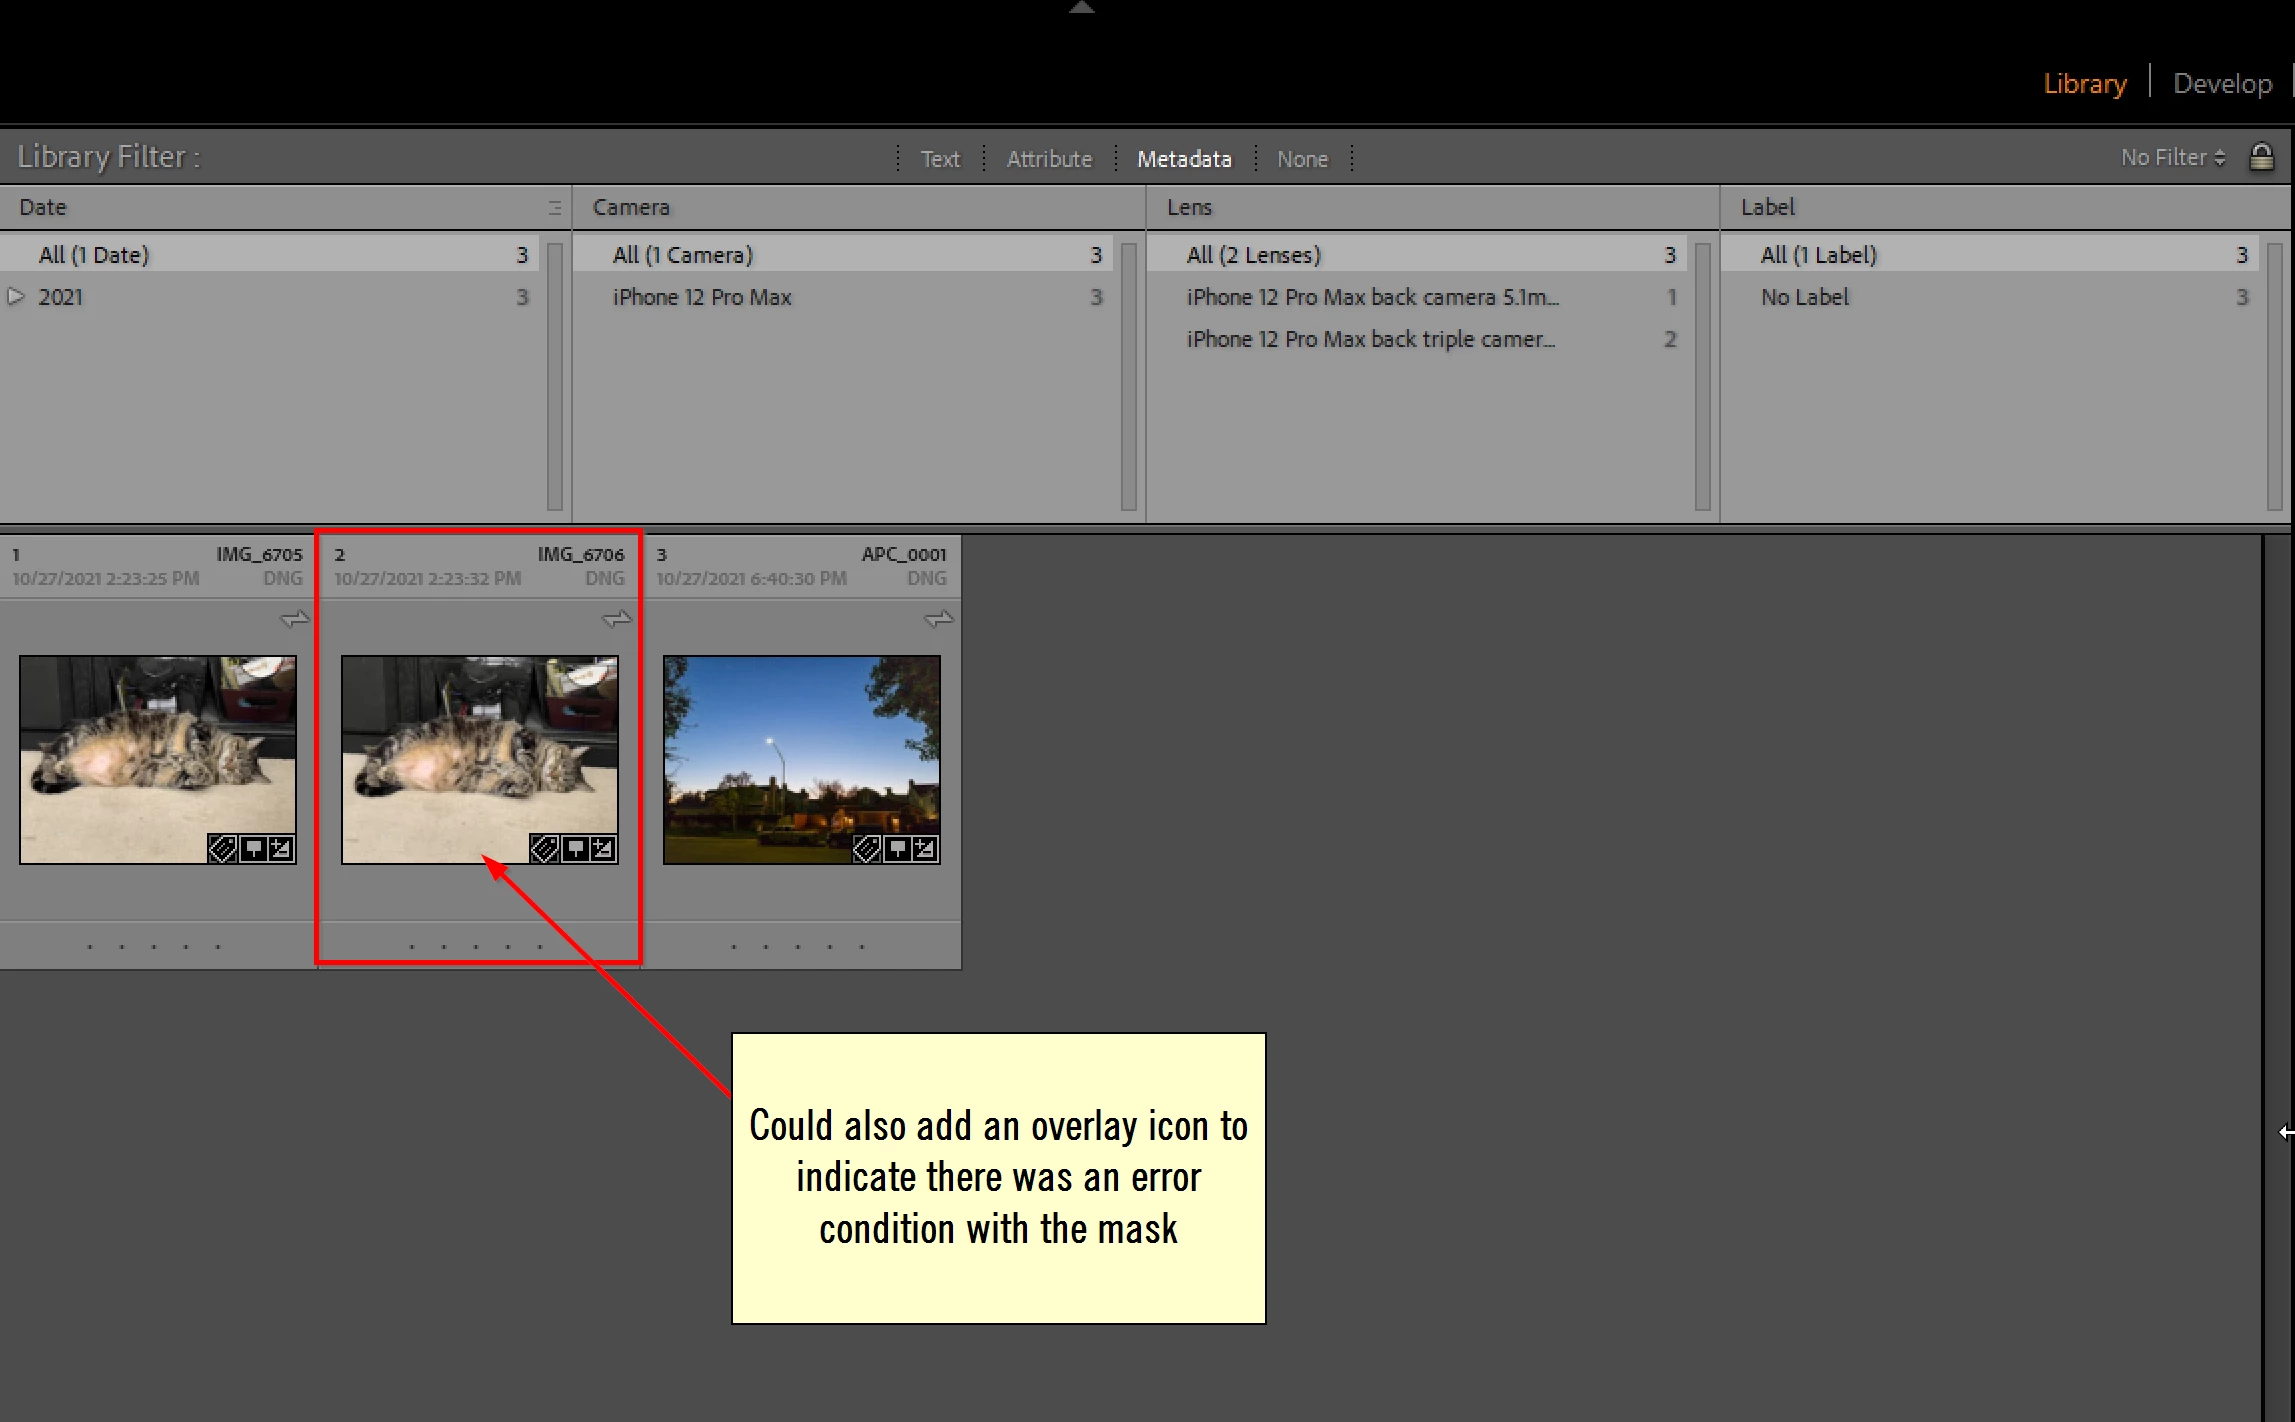
Task: Select the No Label filter entry
Action: pyautogui.click(x=1804, y=297)
